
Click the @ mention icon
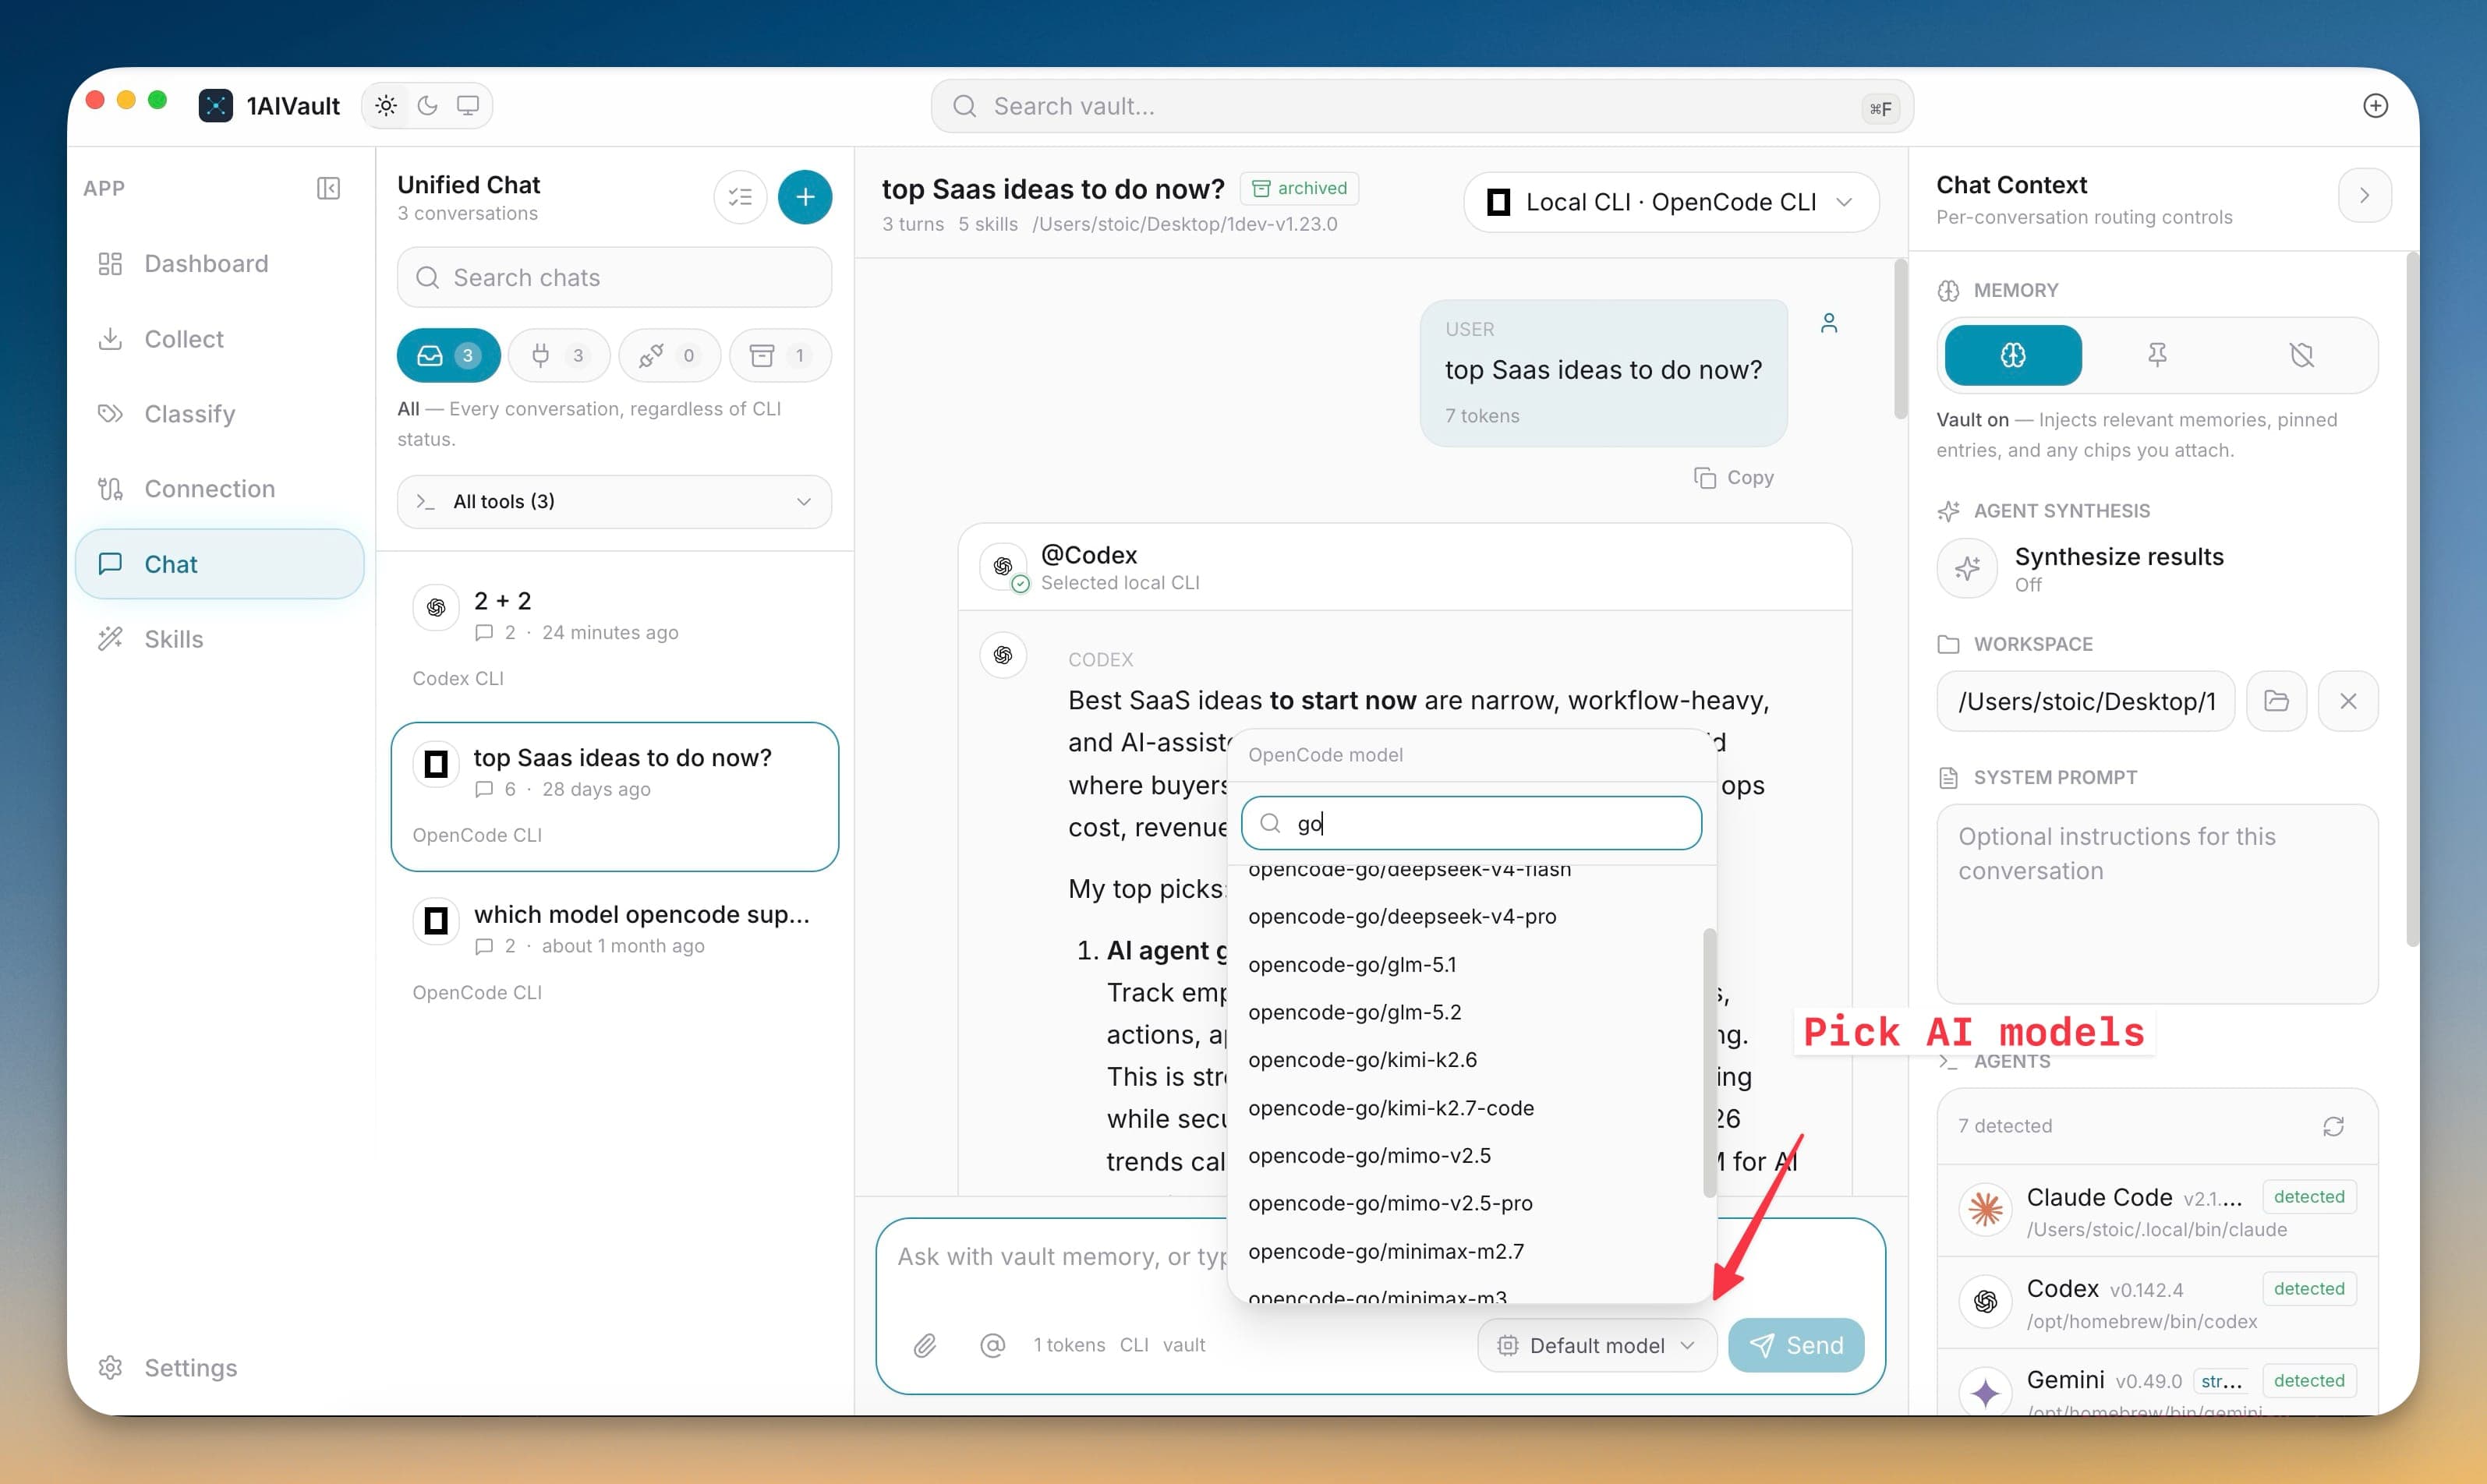(992, 1346)
